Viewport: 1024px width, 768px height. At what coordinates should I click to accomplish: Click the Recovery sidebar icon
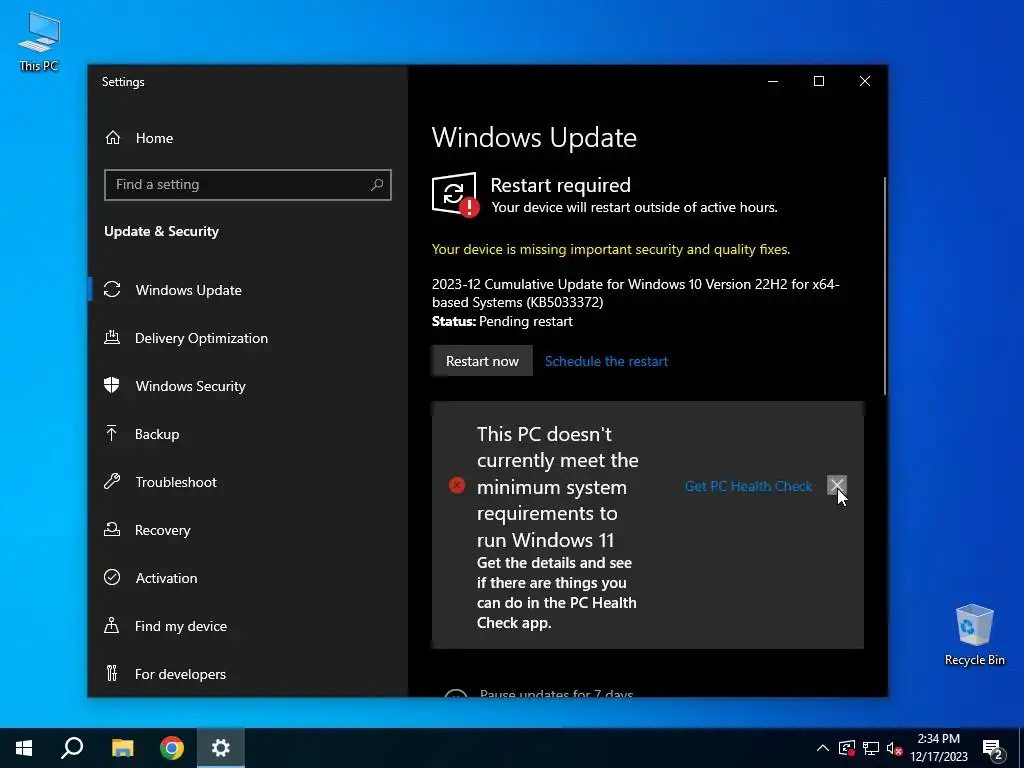tap(112, 530)
